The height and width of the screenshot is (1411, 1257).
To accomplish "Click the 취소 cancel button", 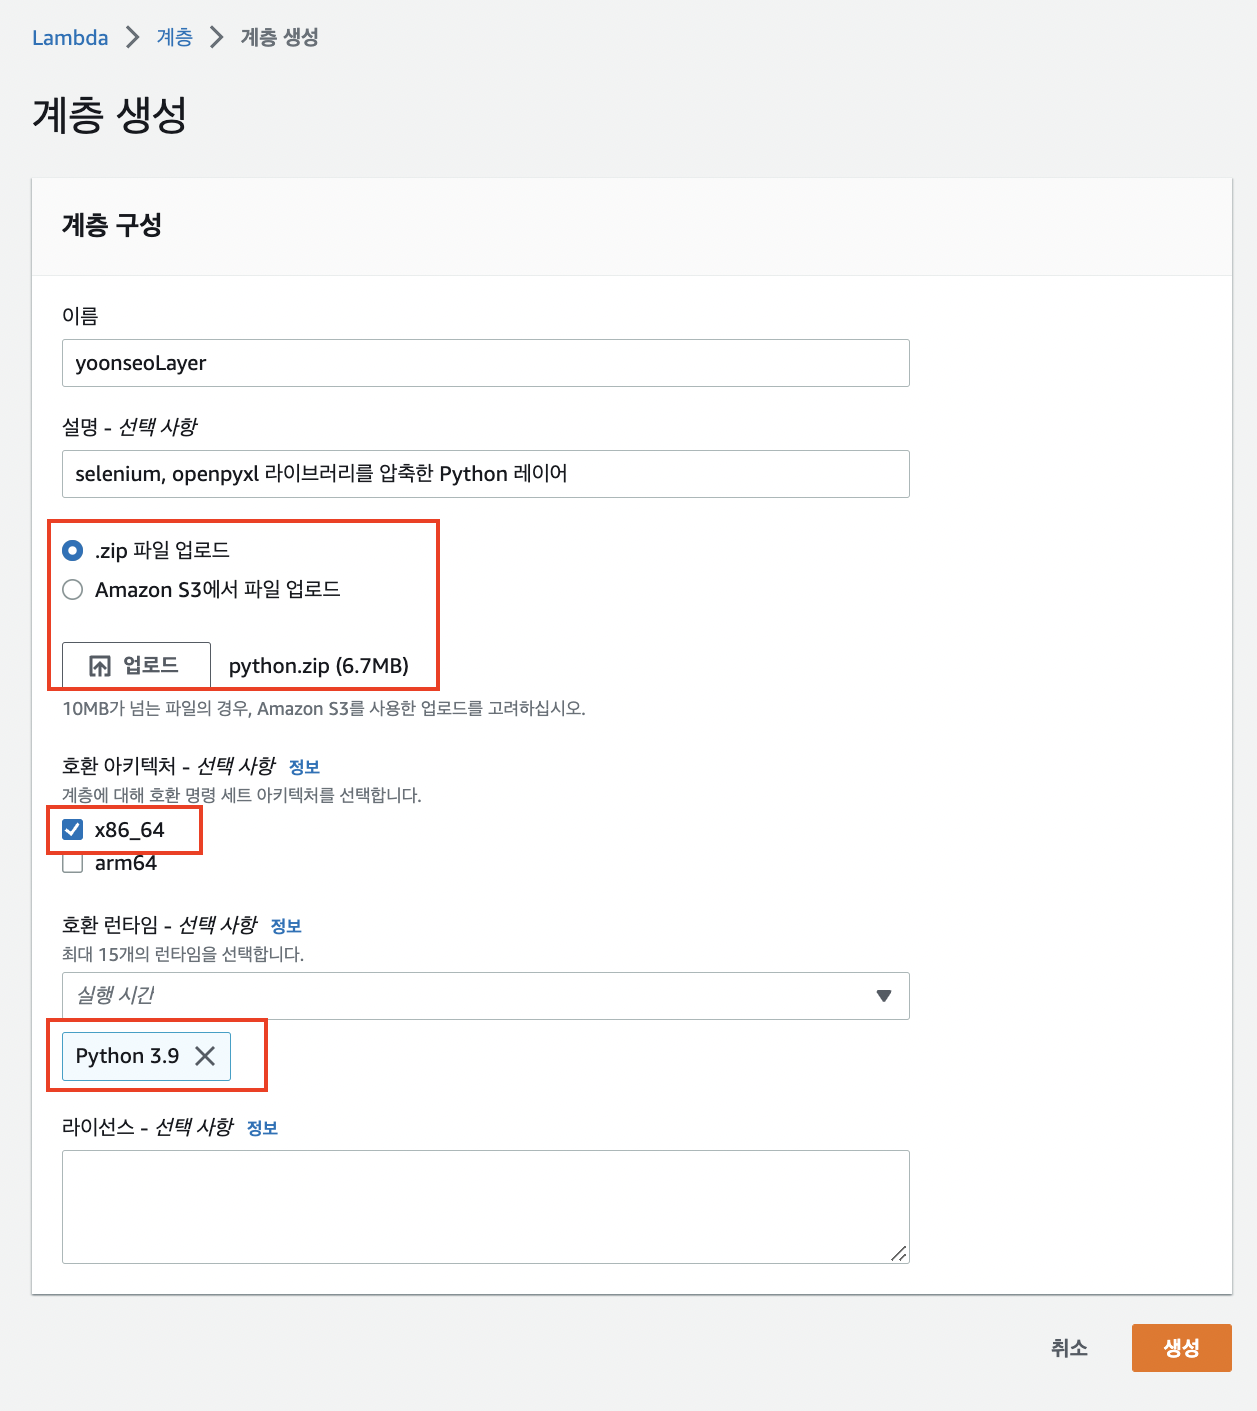I will coord(1069,1348).
